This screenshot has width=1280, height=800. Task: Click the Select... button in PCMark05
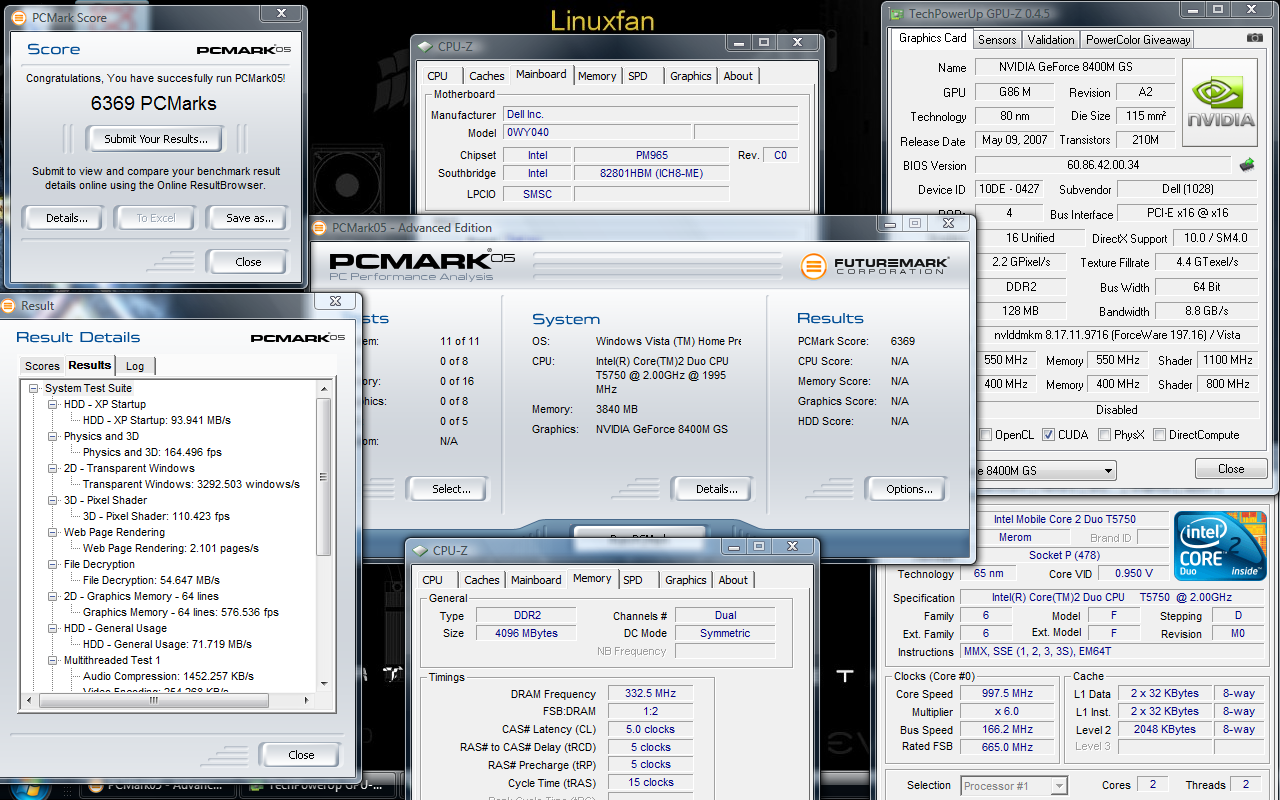(x=451, y=489)
